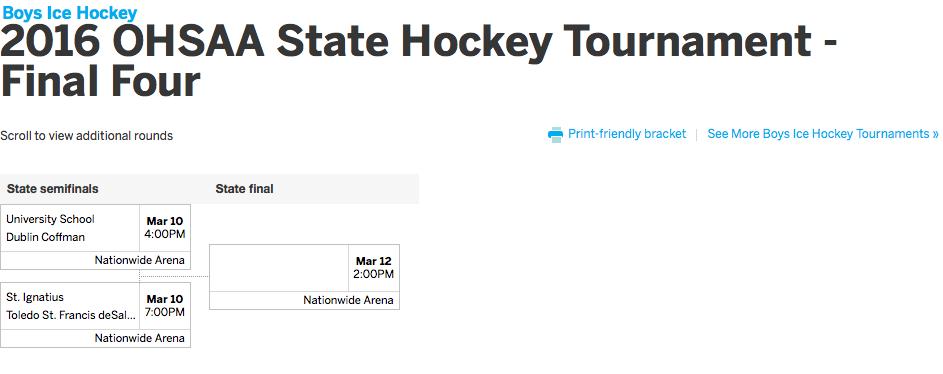Click Toledo St. Francis deSales team name

click(71, 315)
